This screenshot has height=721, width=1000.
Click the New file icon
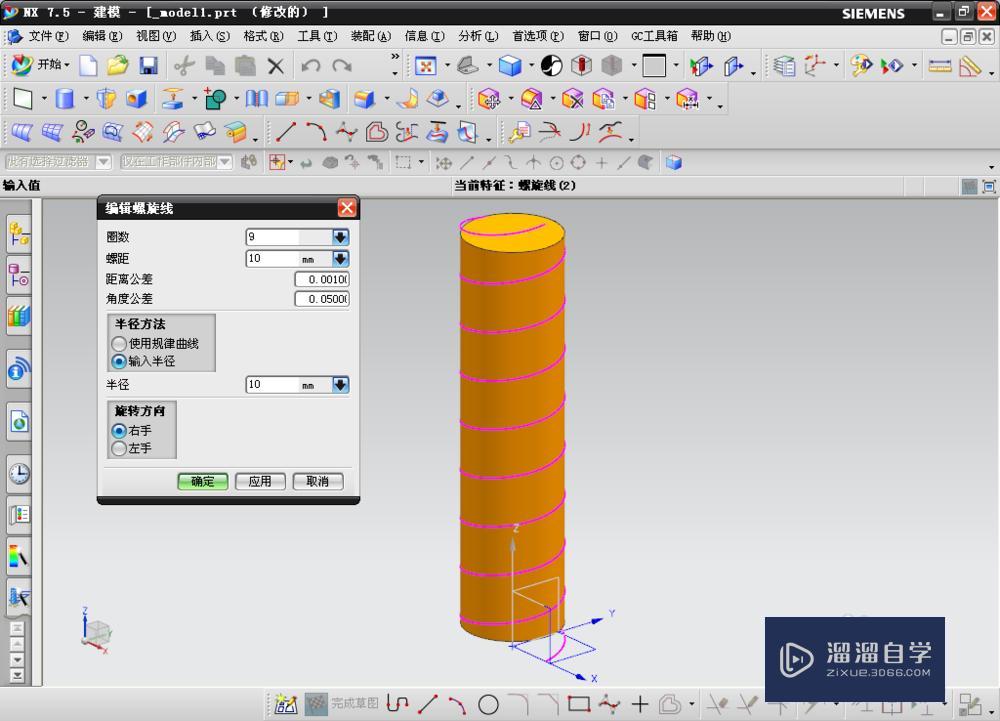pyautogui.click(x=88, y=65)
